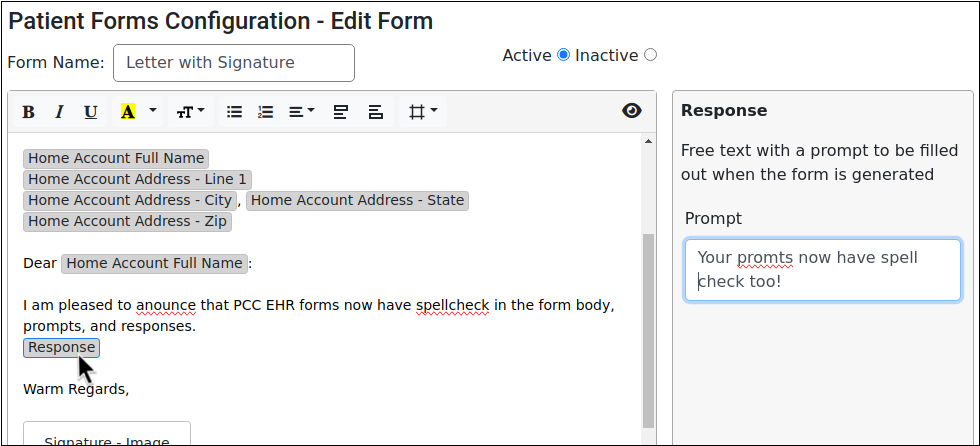Apply italic formatting
This screenshot has height=446, width=980.
tap(59, 112)
